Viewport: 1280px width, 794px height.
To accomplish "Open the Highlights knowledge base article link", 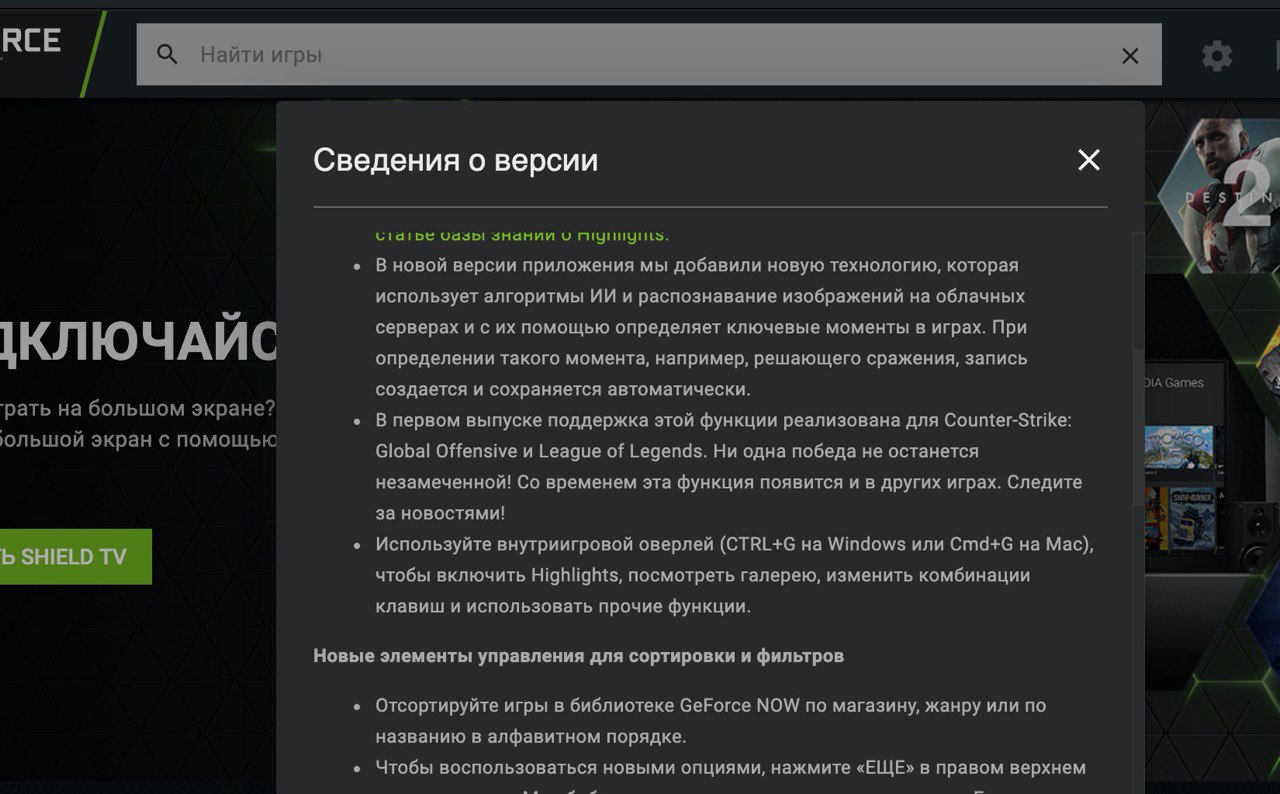I will click(x=522, y=235).
